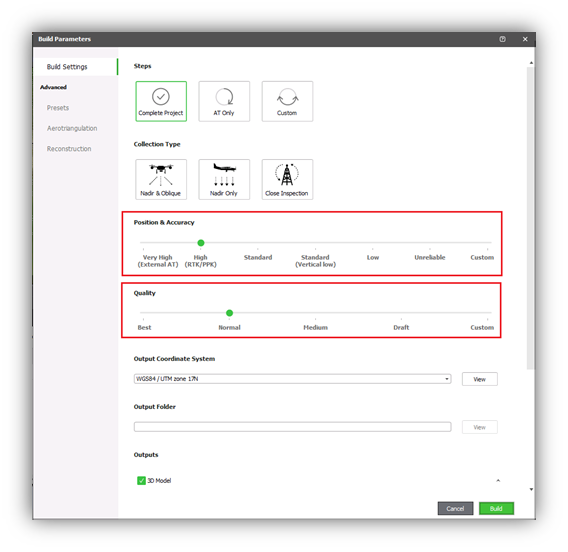View the output coordinate system details
This screenshot has width=568, height=552.
pos(480,379)
